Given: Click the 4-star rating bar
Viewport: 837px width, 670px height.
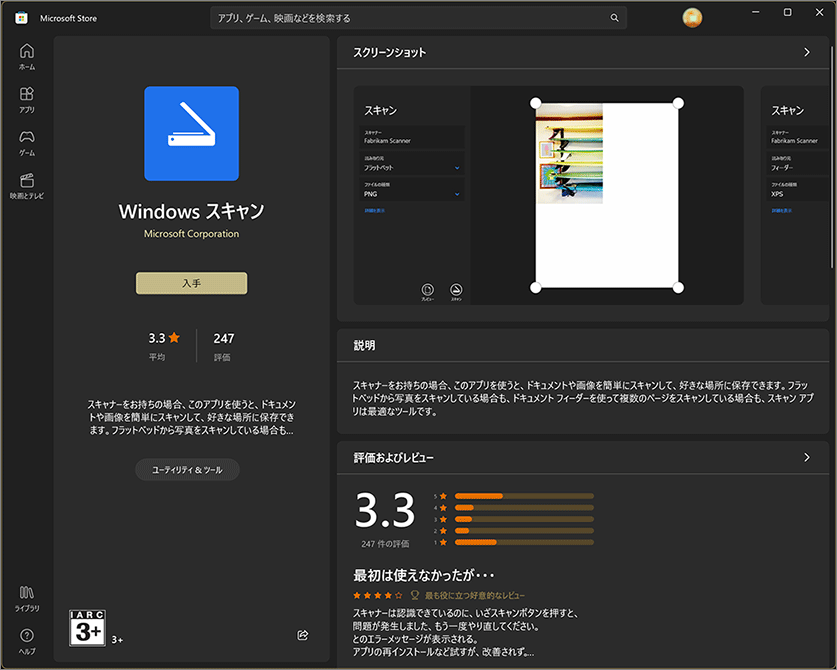Looking at the screenshot, I should coord(524,508).
